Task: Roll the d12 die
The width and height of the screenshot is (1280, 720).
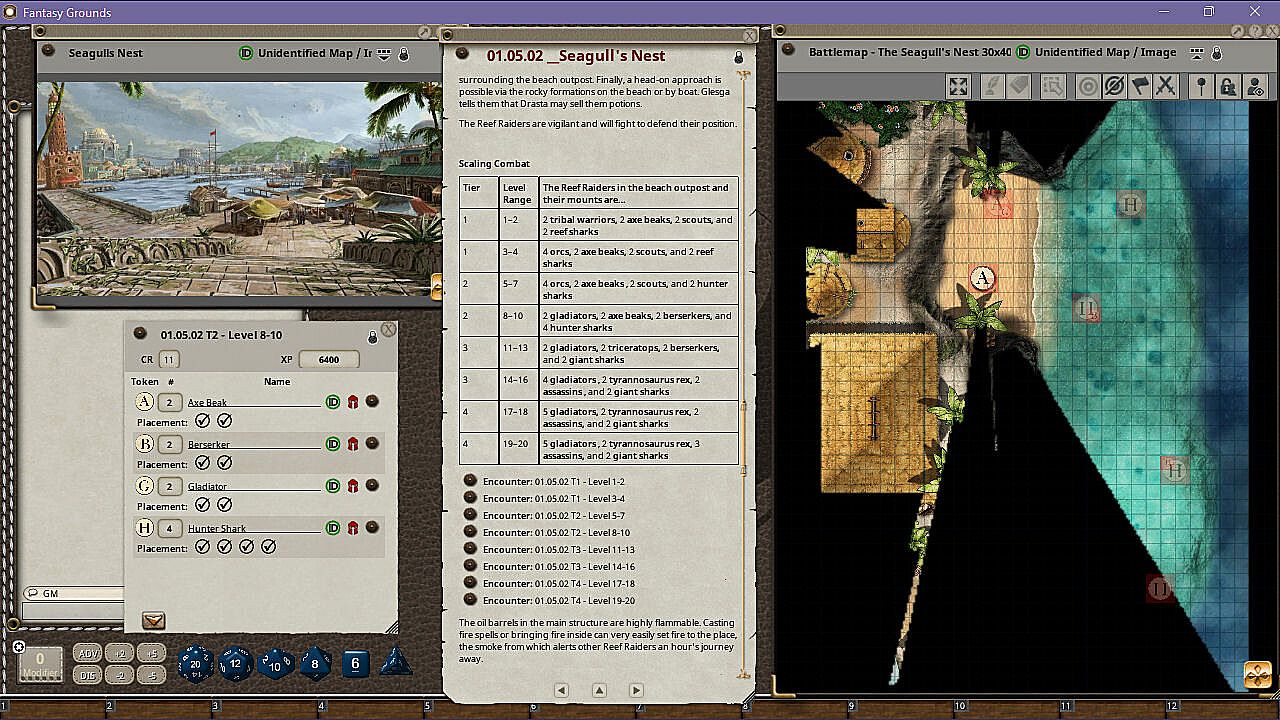Action: pyautogui.click(x=235, y=663)
